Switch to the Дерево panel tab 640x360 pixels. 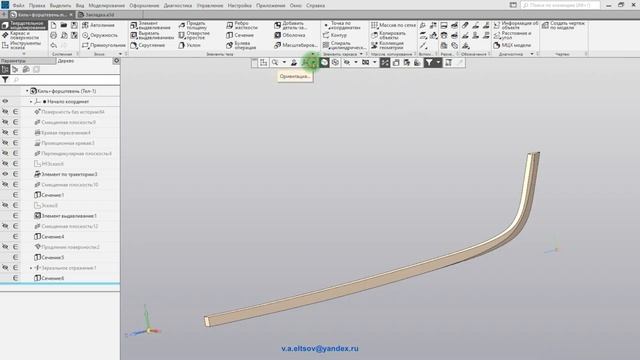66,61
